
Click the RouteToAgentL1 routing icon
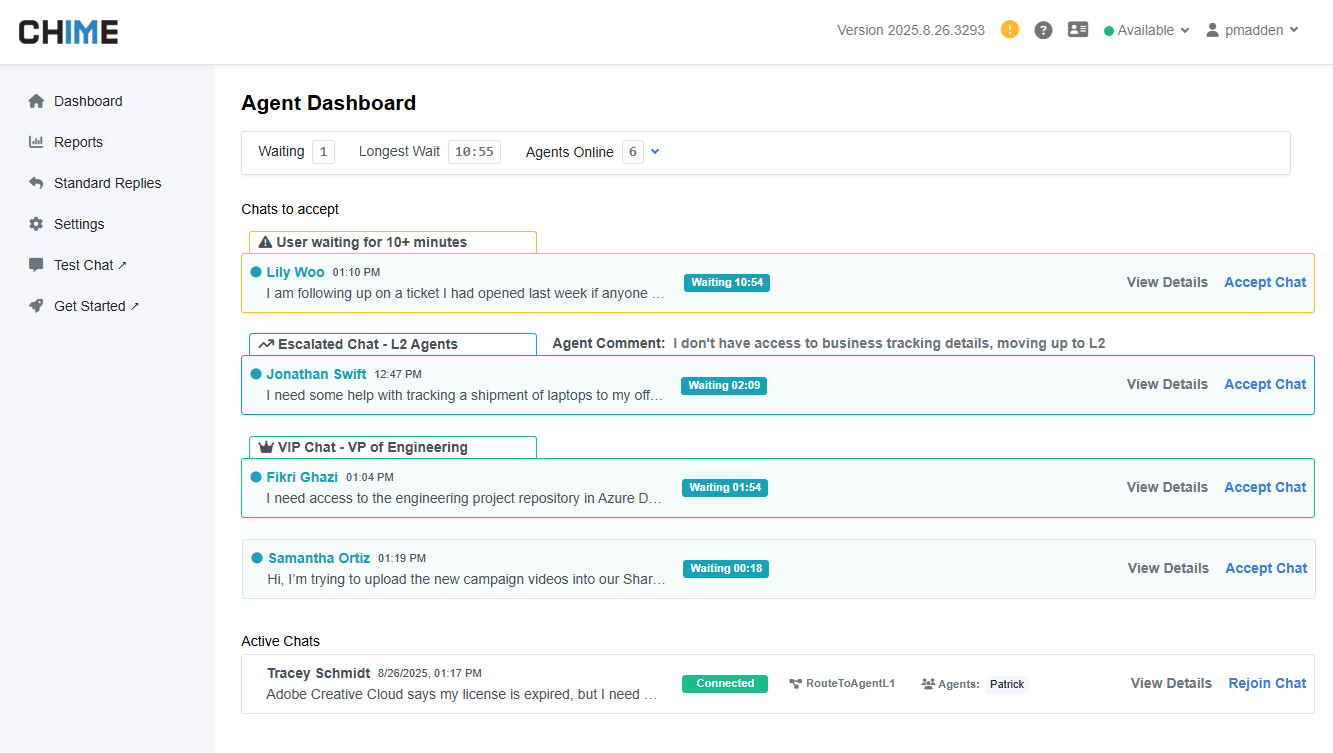click(796, 684)
